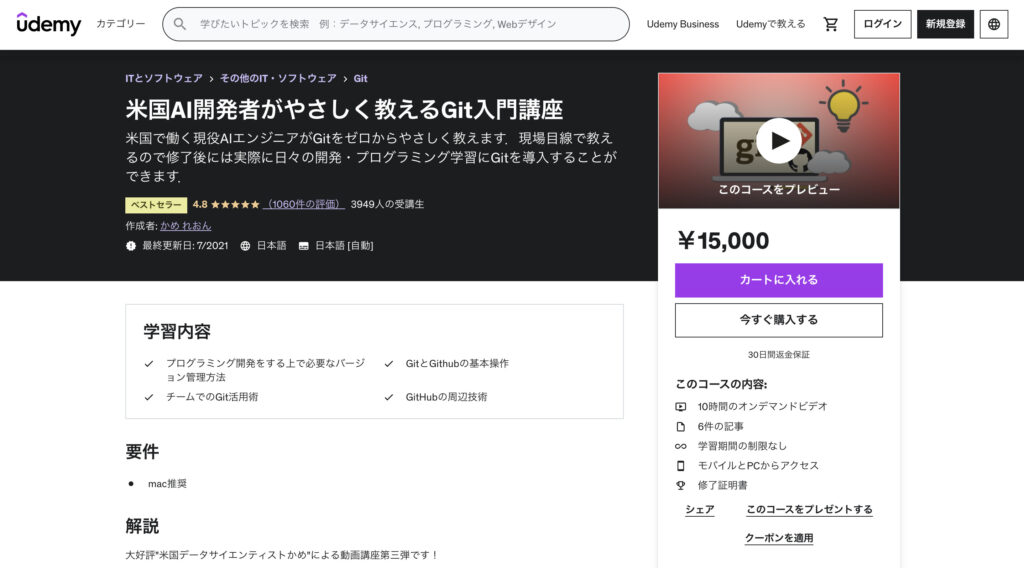Click the 4.8 rating number
Viewport: 1024px width, 568px height.
click(200, 204)
